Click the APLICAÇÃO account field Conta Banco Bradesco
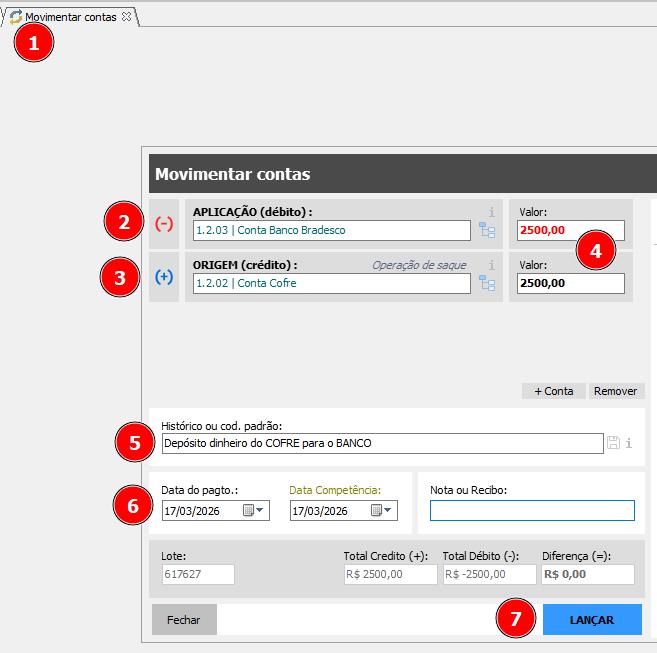 [330, 231]
